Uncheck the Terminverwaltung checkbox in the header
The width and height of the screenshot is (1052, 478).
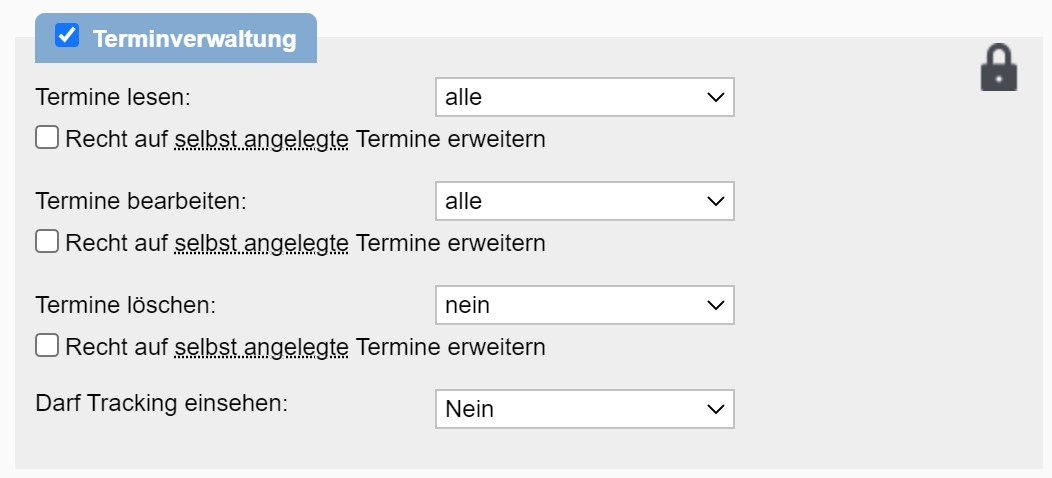pyautogui.click(x=67, y=36)
